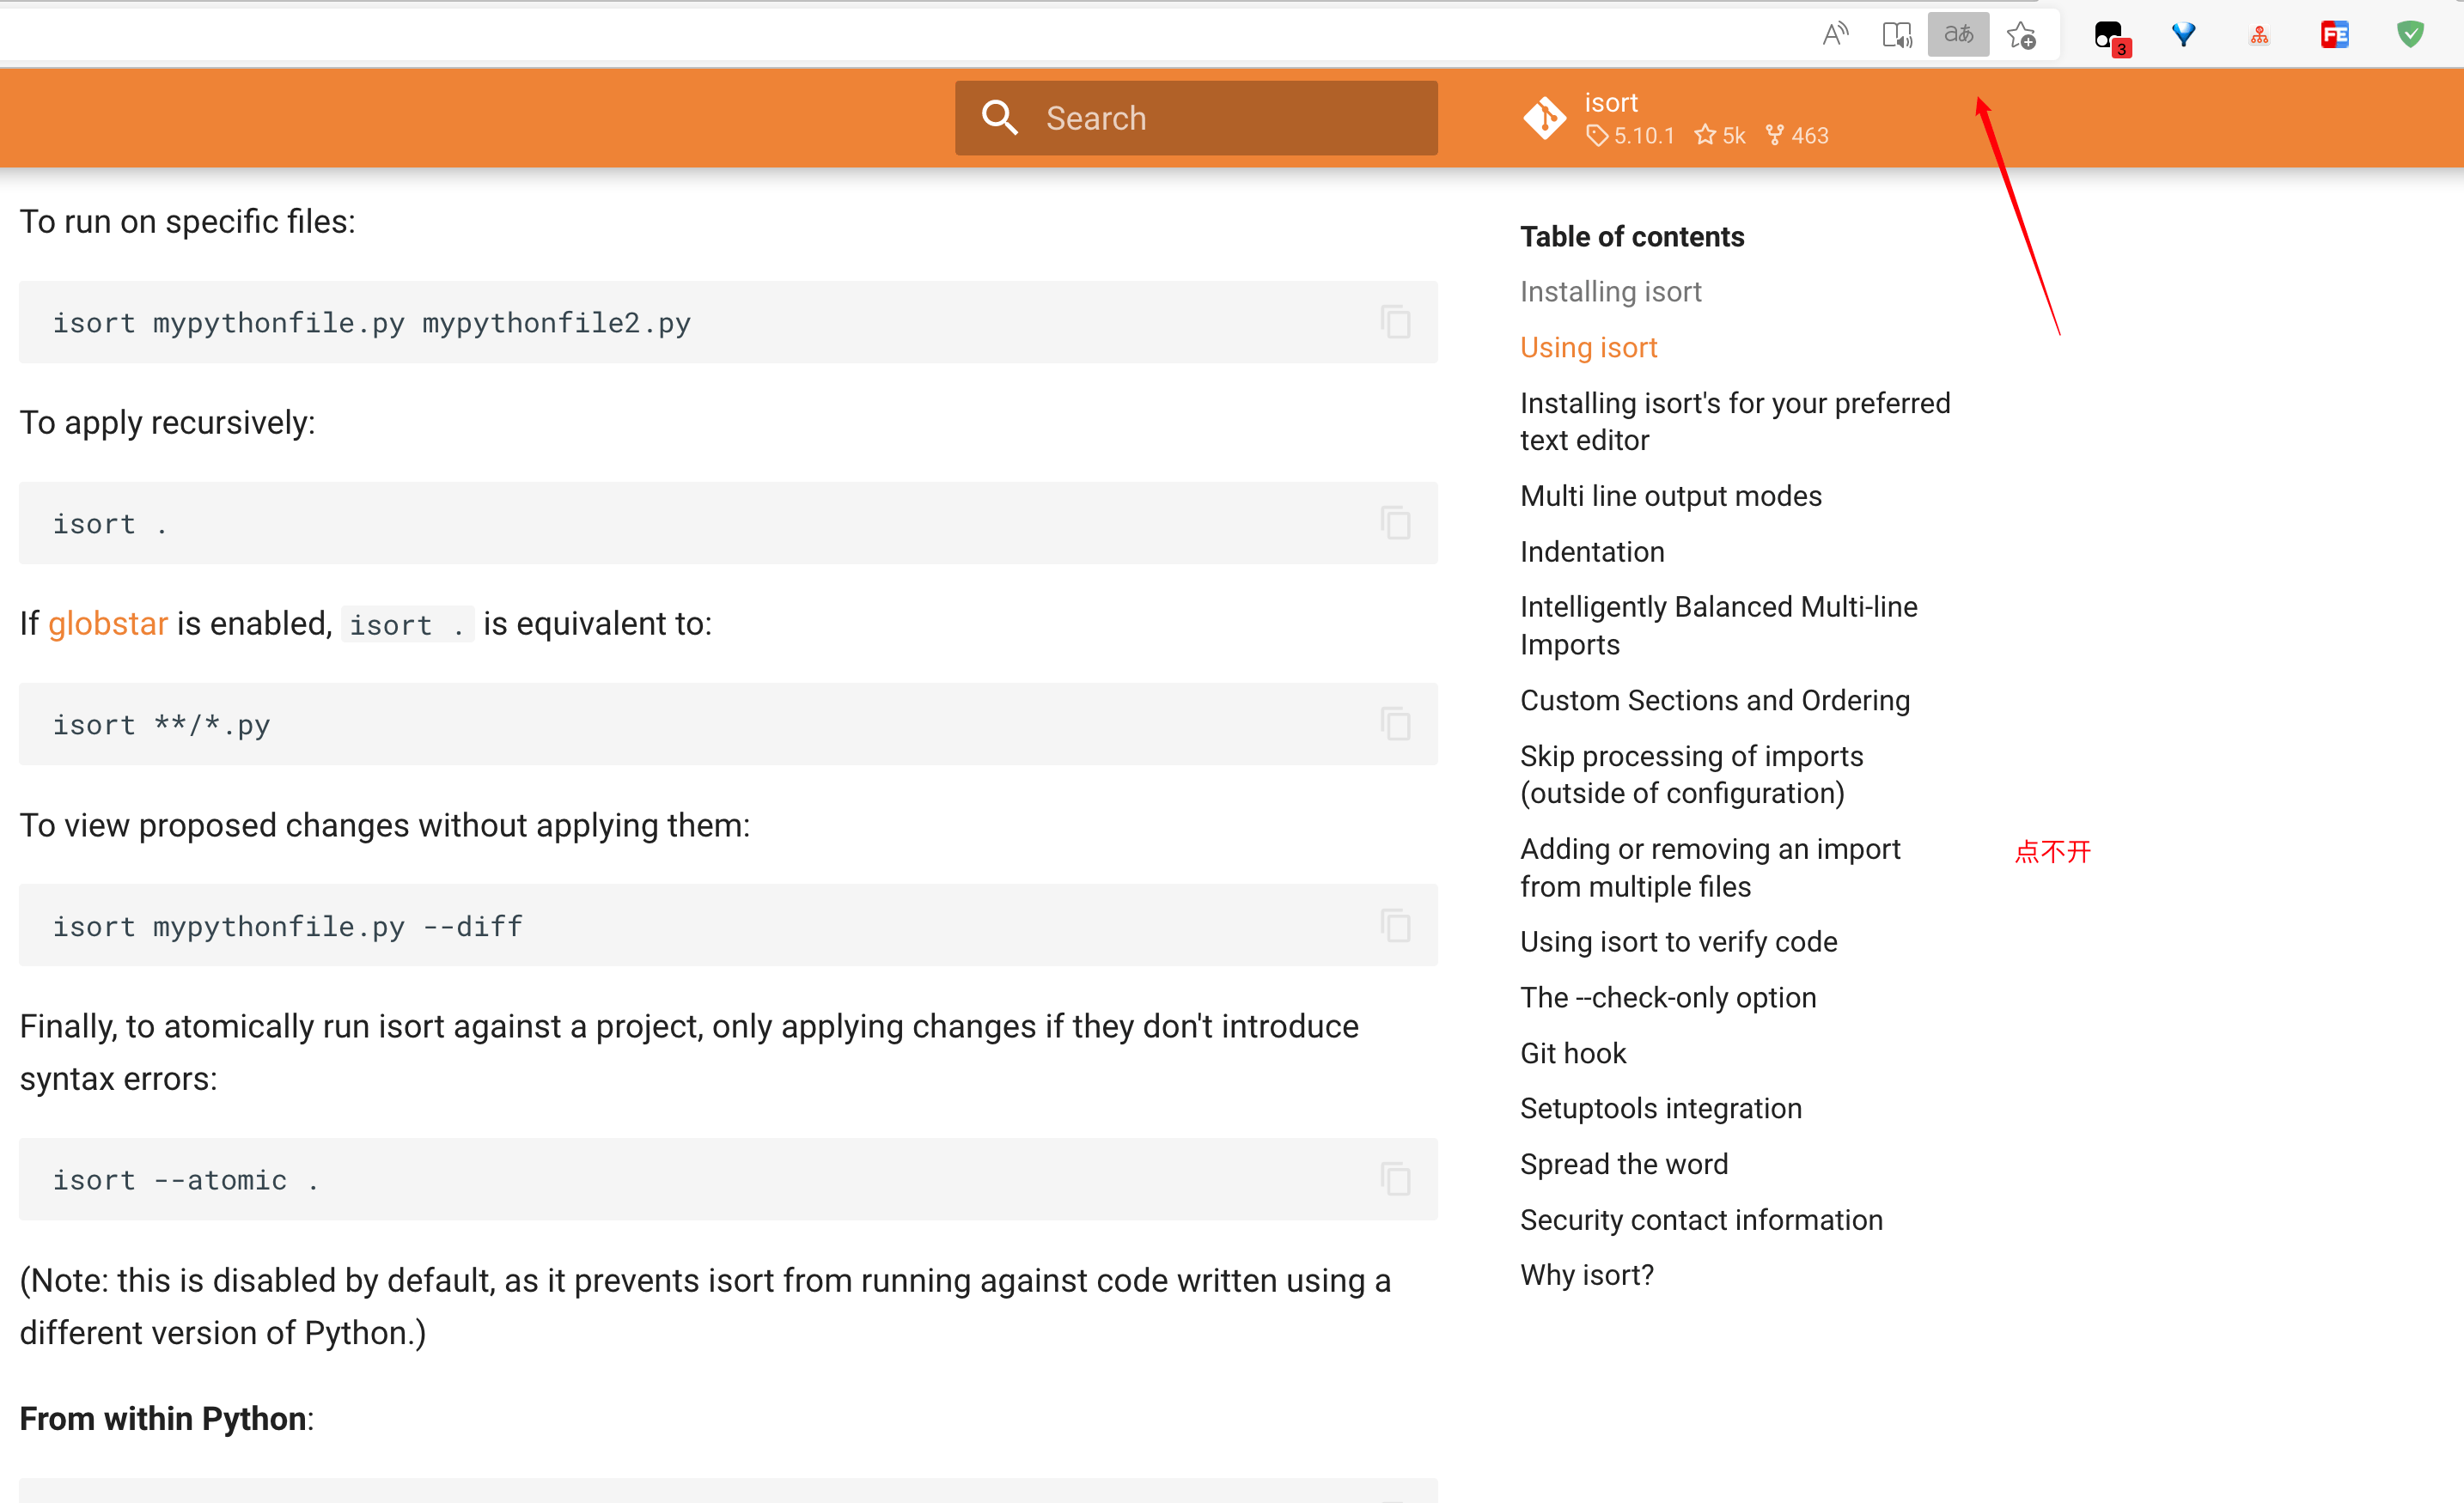Copy the 'isort .' code block

[x=1395, y=523]
